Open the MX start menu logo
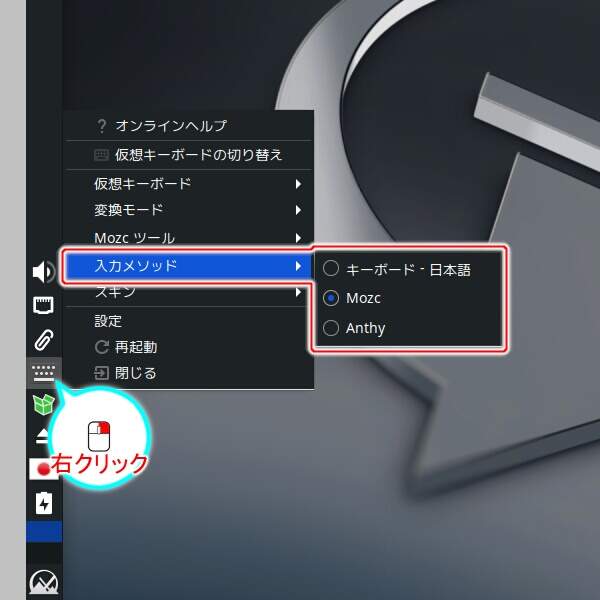Screen dimensions: 600x600 tap(44, 582)
